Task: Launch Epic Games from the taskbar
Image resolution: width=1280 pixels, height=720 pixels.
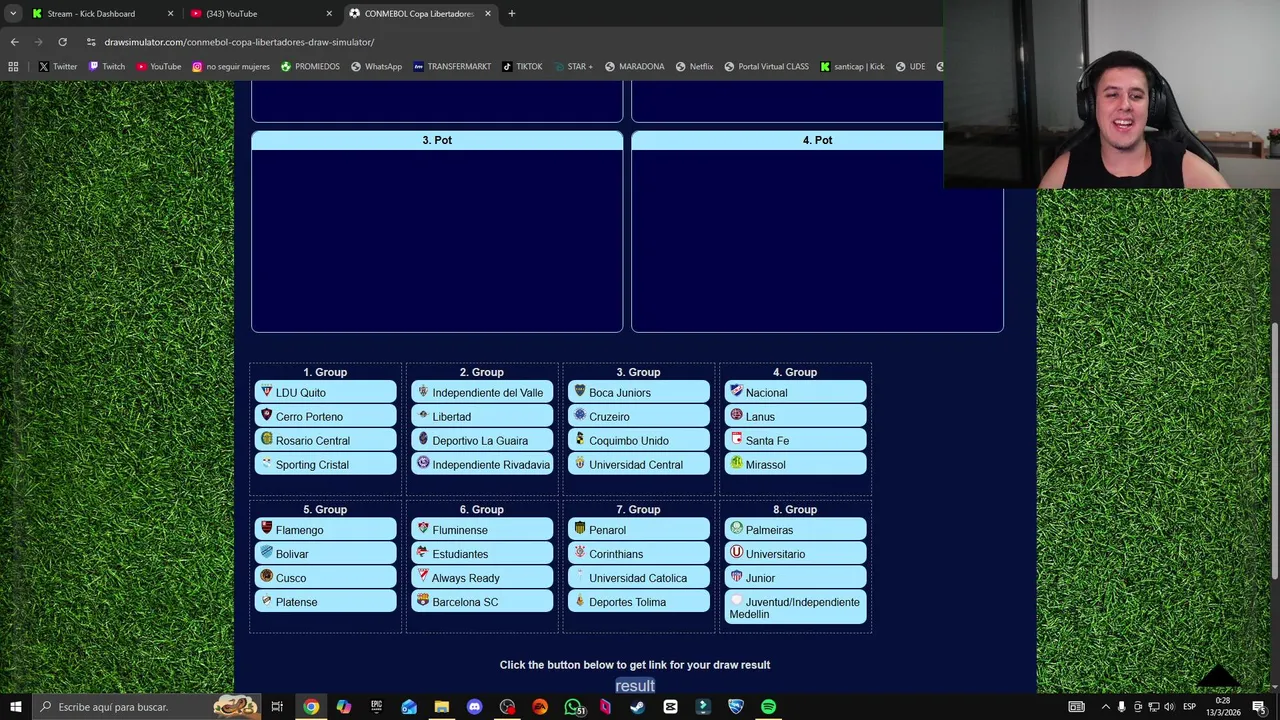Action: tap(376, 707)
